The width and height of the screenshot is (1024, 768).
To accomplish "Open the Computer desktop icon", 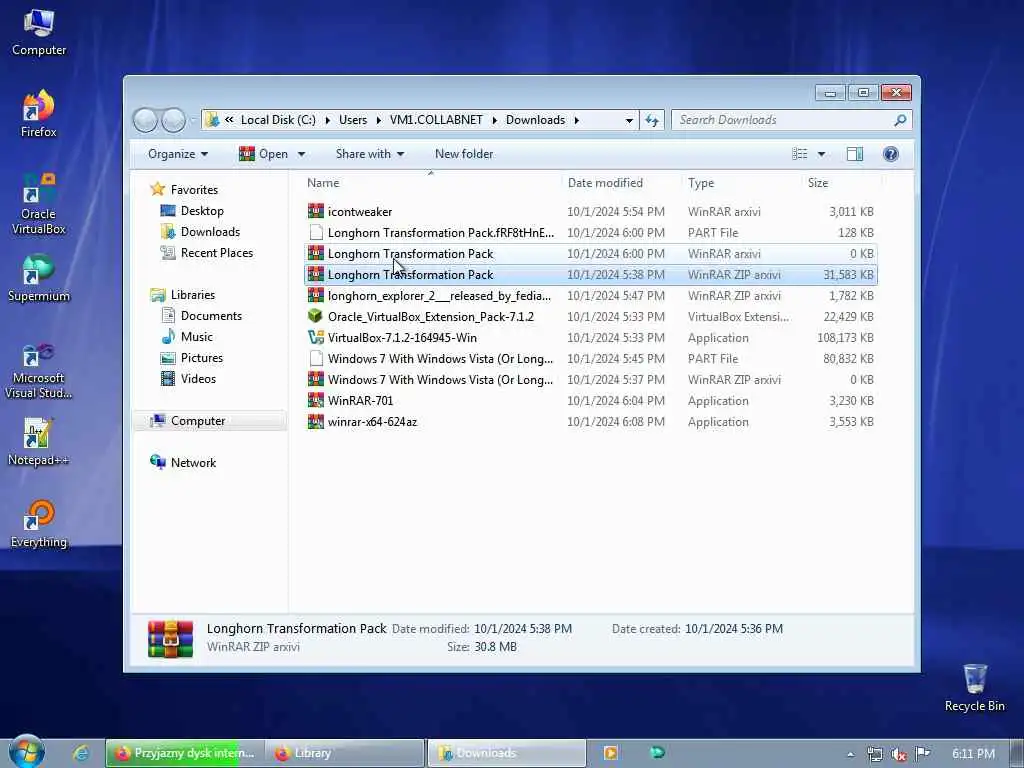I will click(39, 33).
